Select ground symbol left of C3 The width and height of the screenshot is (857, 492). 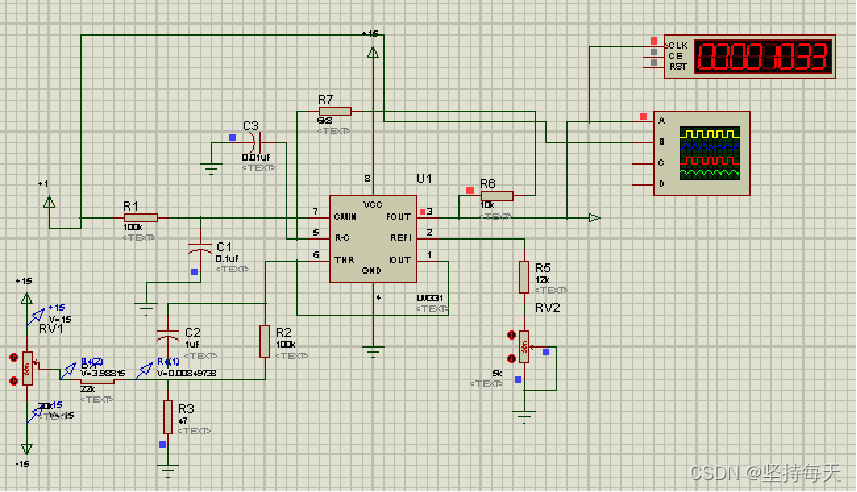211,168
